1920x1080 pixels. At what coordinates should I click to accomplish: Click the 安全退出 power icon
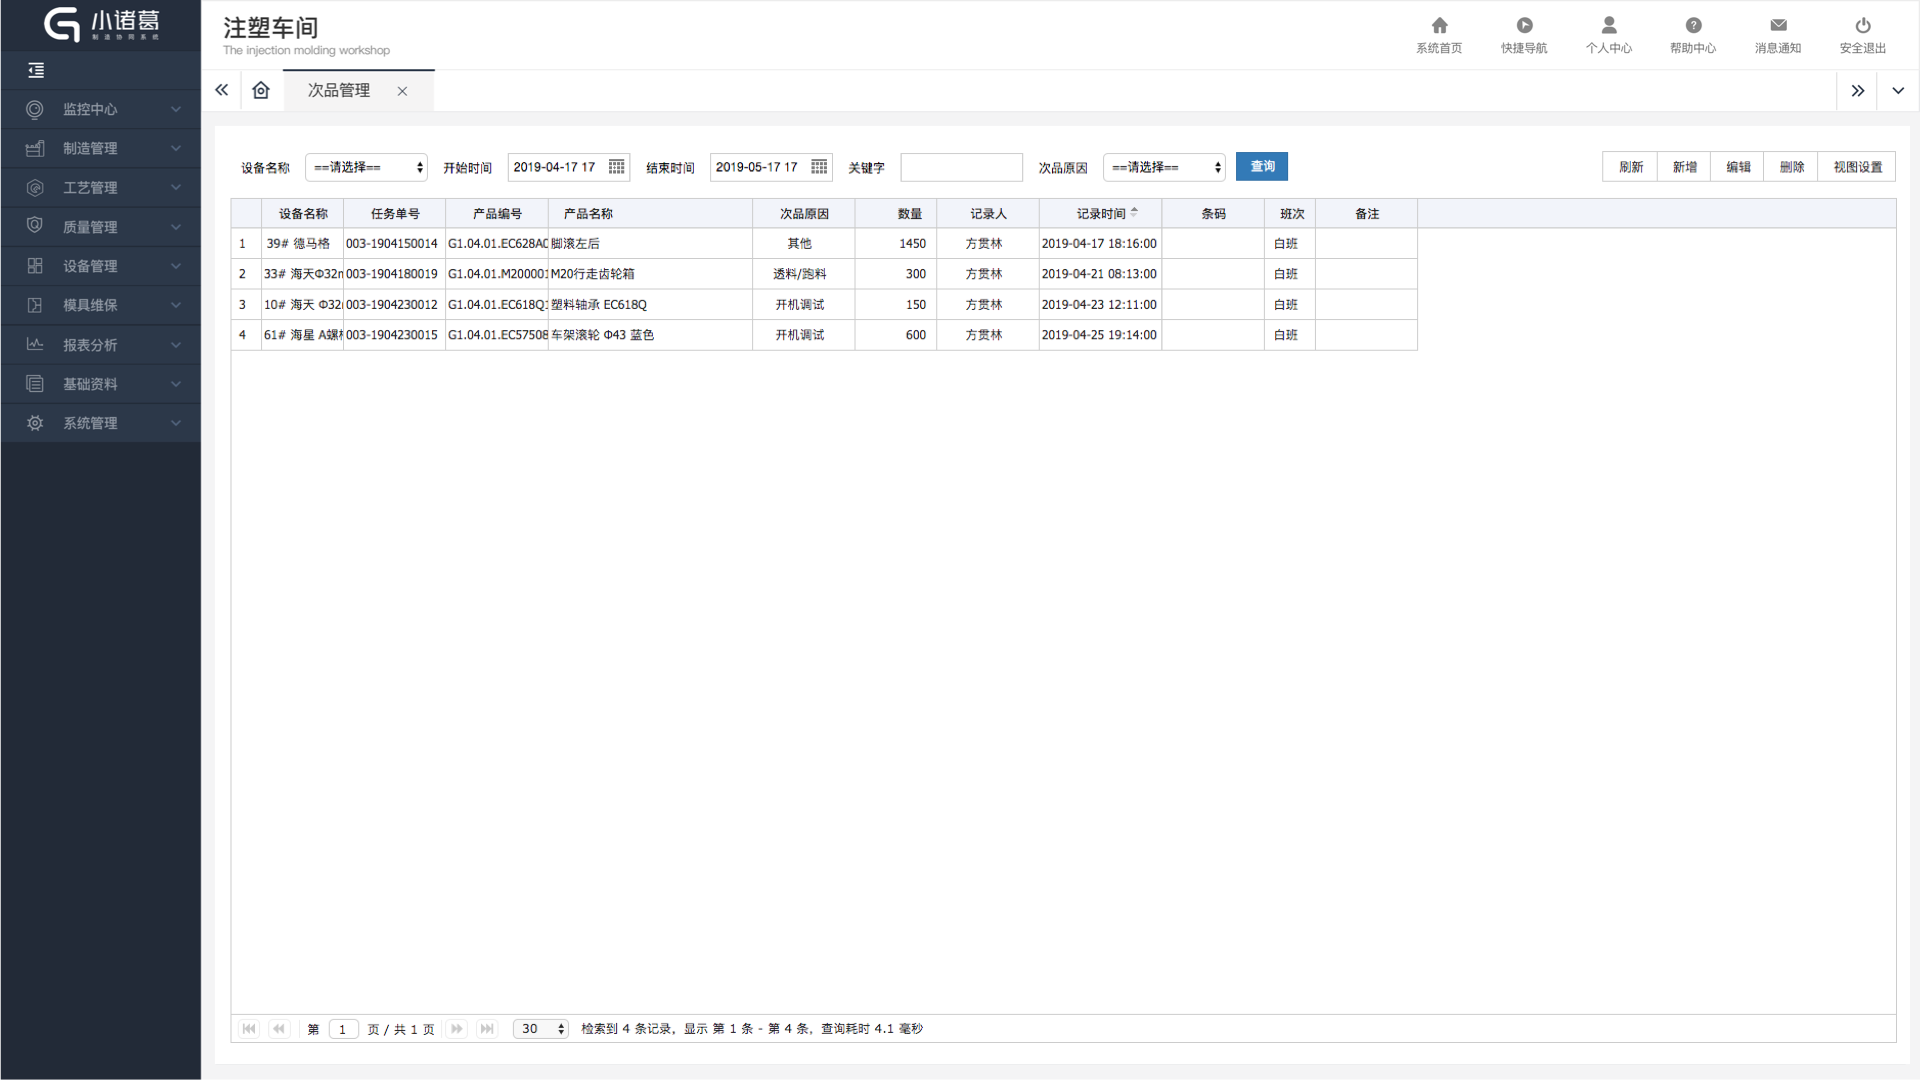click(1862, 26)
